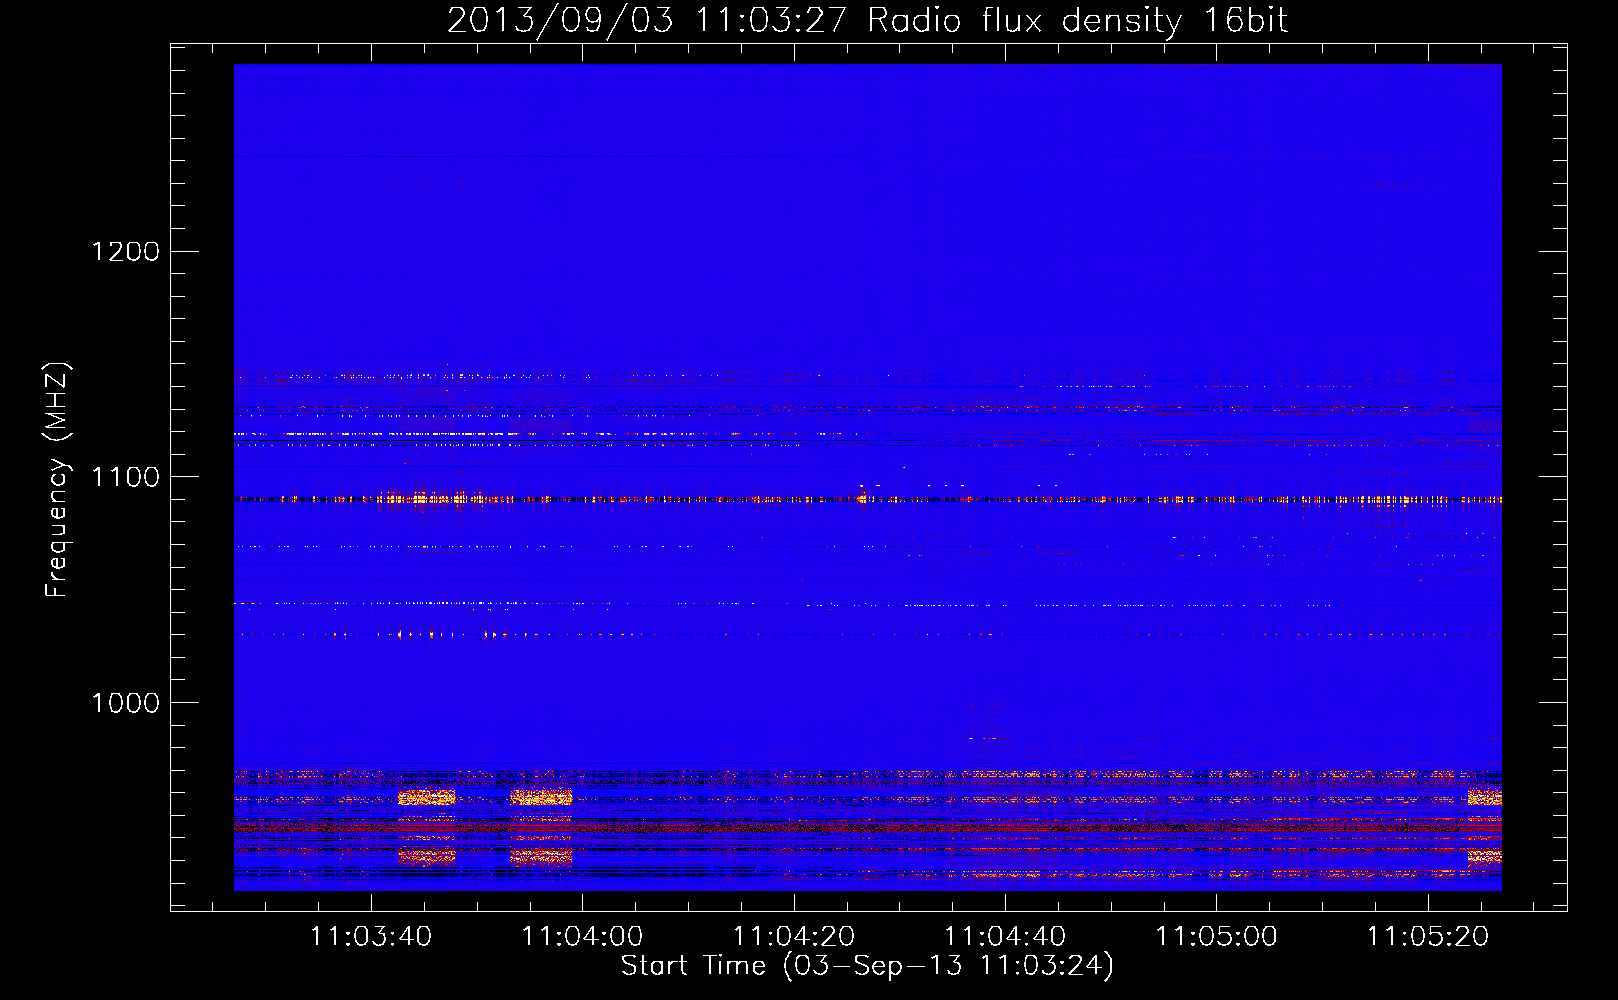Click the plot title '2013/09/03 11:03:27 Radio flux density 16bit'

point(867,20)
